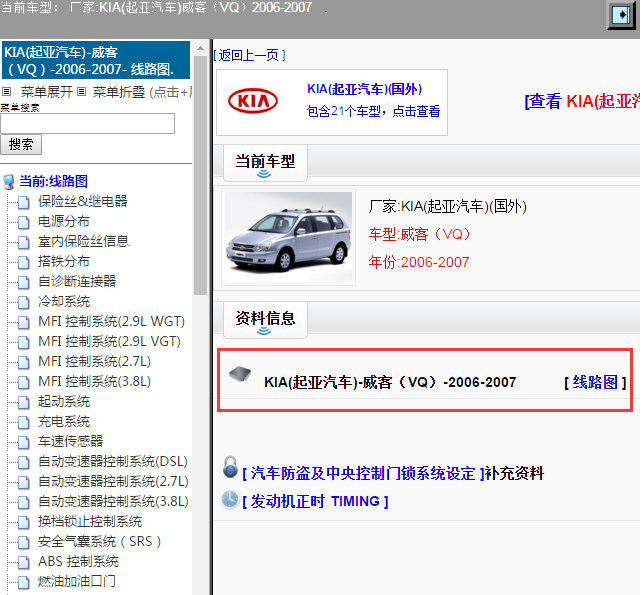640x595 pixels.
Task: Click the 当前车型 tab header
Action: point(265,162)
